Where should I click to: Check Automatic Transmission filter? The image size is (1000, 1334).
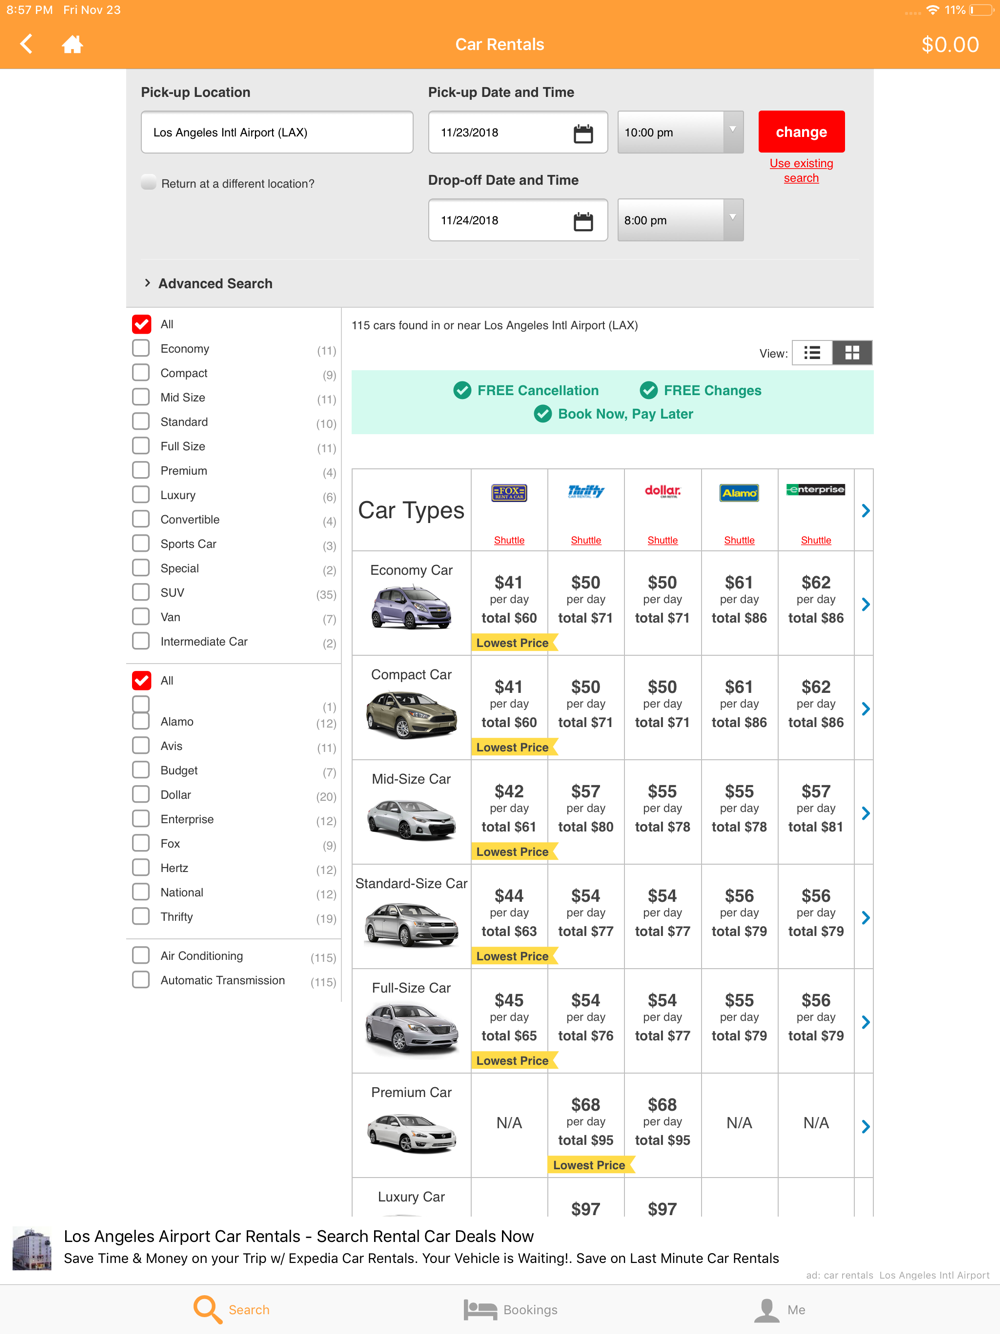click(141, 980)
